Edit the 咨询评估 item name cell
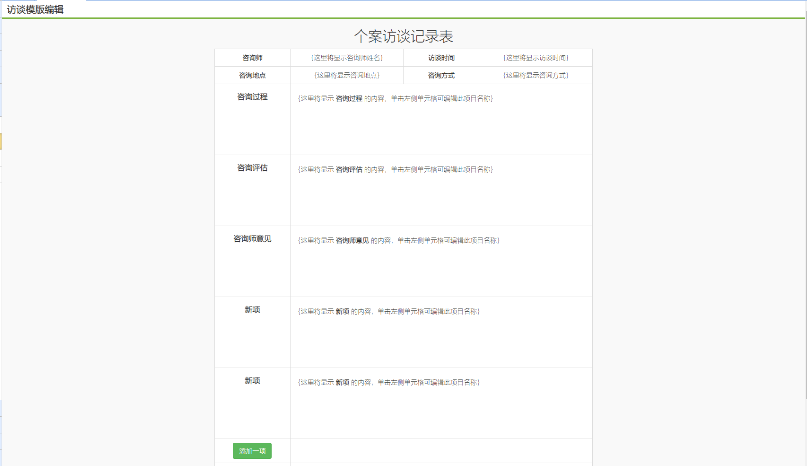Viewport: 807px width, 467px height. click(x=252, y=168)
